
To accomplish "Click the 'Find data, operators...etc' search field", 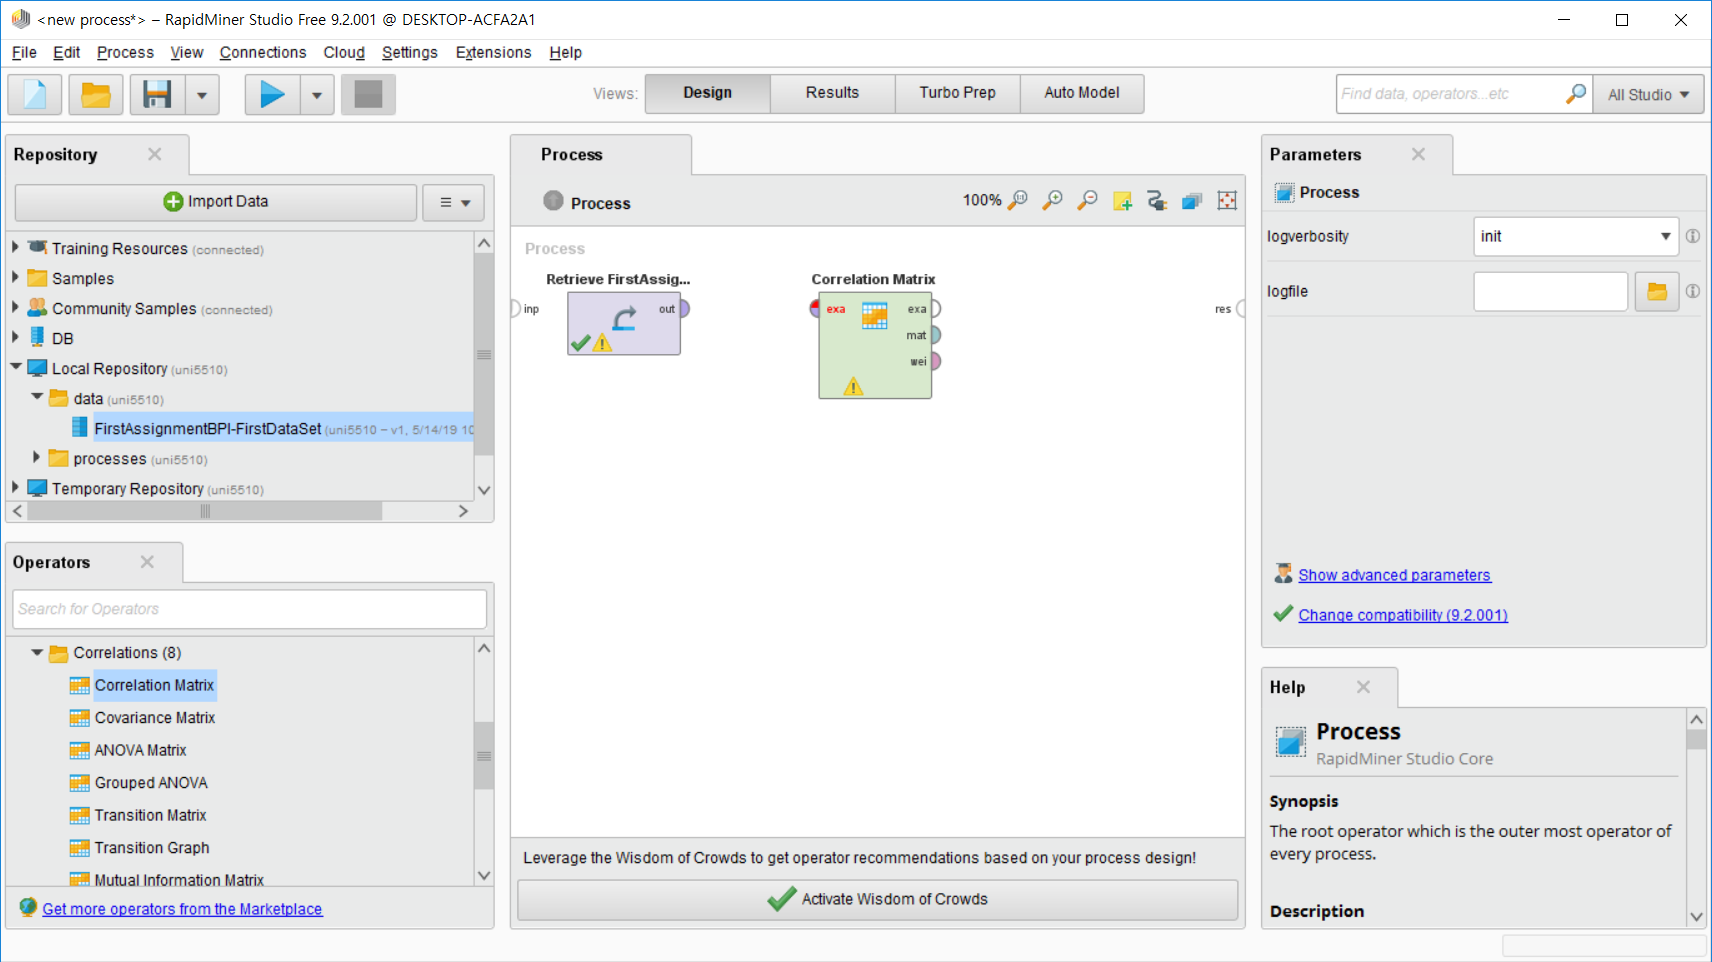I will (x=1451, y=93).
